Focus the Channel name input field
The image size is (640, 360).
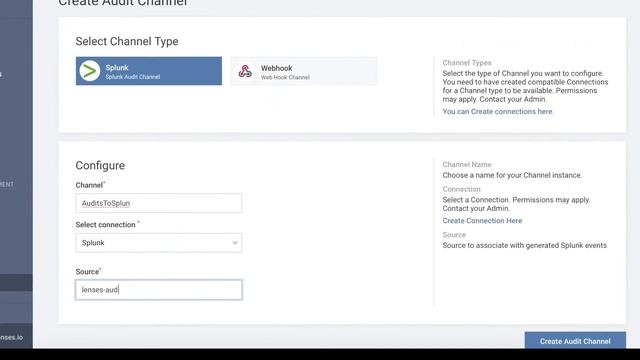pyautogui.click(x=159, y=203)
